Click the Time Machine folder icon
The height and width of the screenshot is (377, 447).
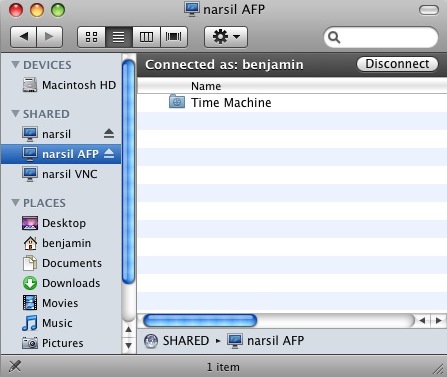click(x=177, y=102)
